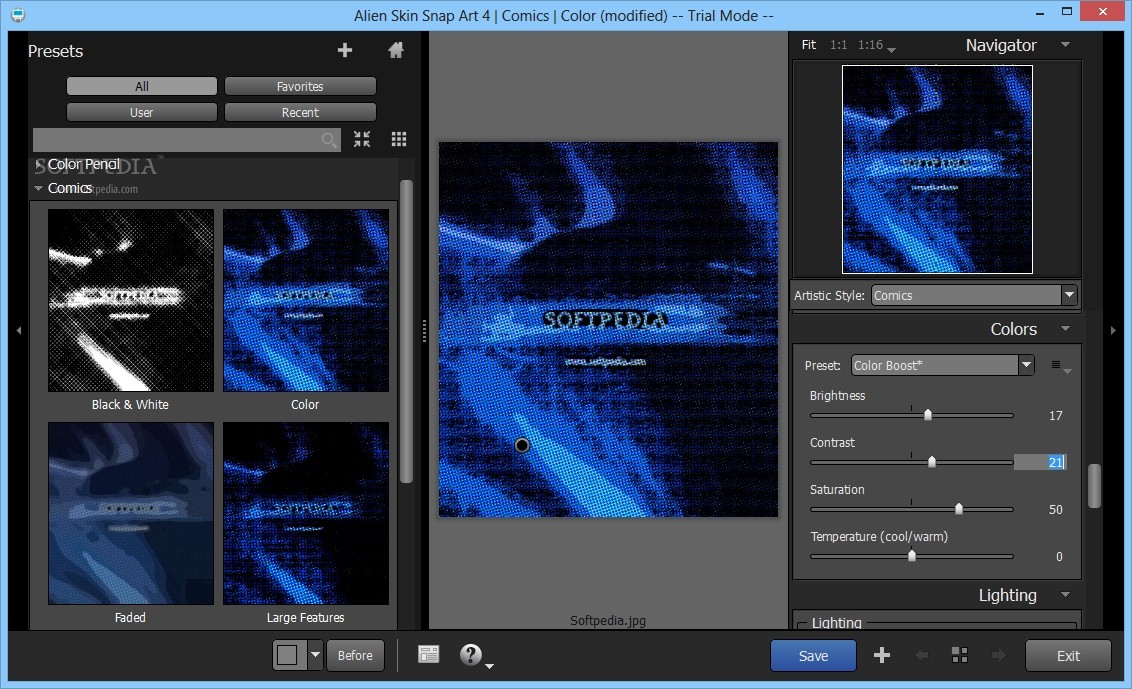Click the Softpedia.jpg file name label
1132x689 pixels.
pos(608,620)
